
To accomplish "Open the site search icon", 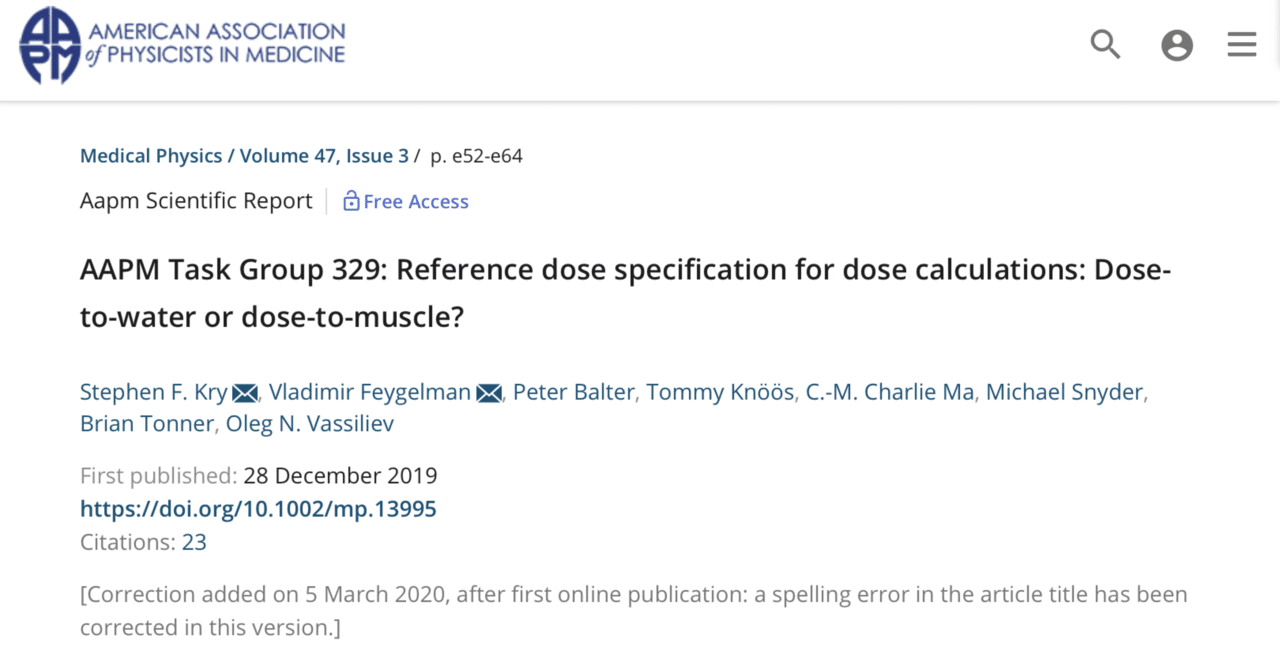I will point(1105,44).
